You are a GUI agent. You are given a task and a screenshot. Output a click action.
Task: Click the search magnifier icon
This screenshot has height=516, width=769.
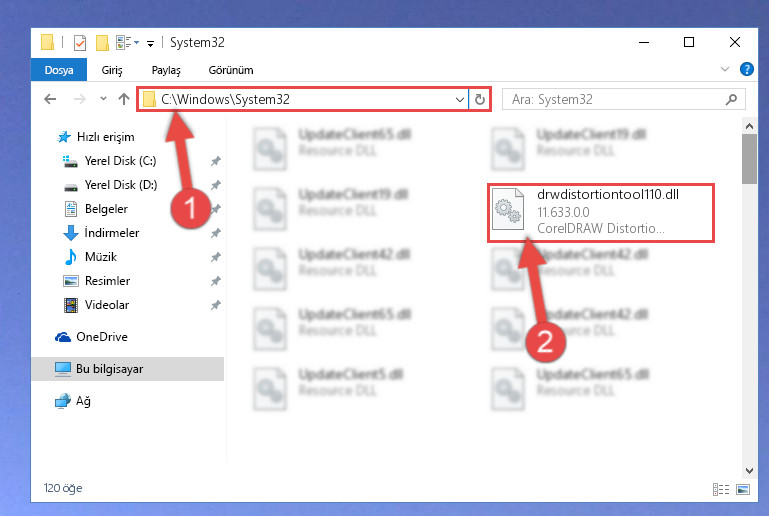tap(731, 100)
